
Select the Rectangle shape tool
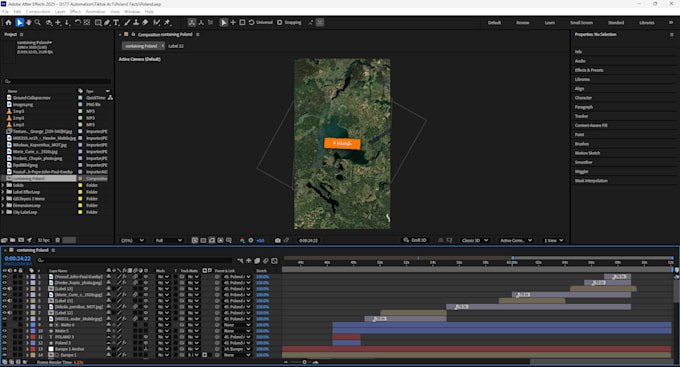click(x=98, y=23)
